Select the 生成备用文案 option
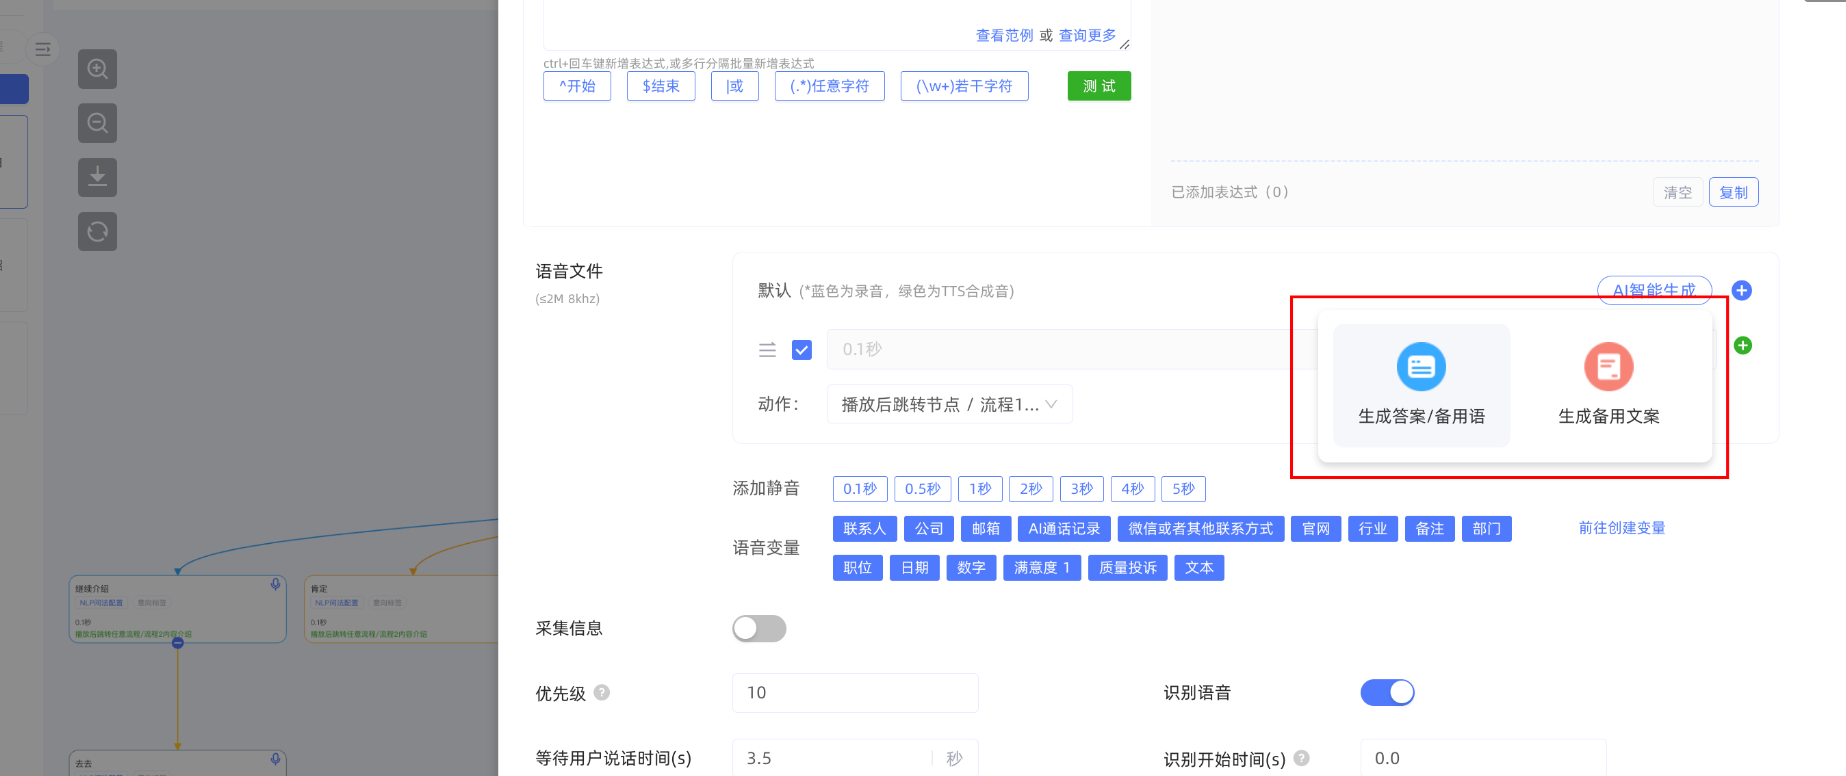 [1608, 385]
